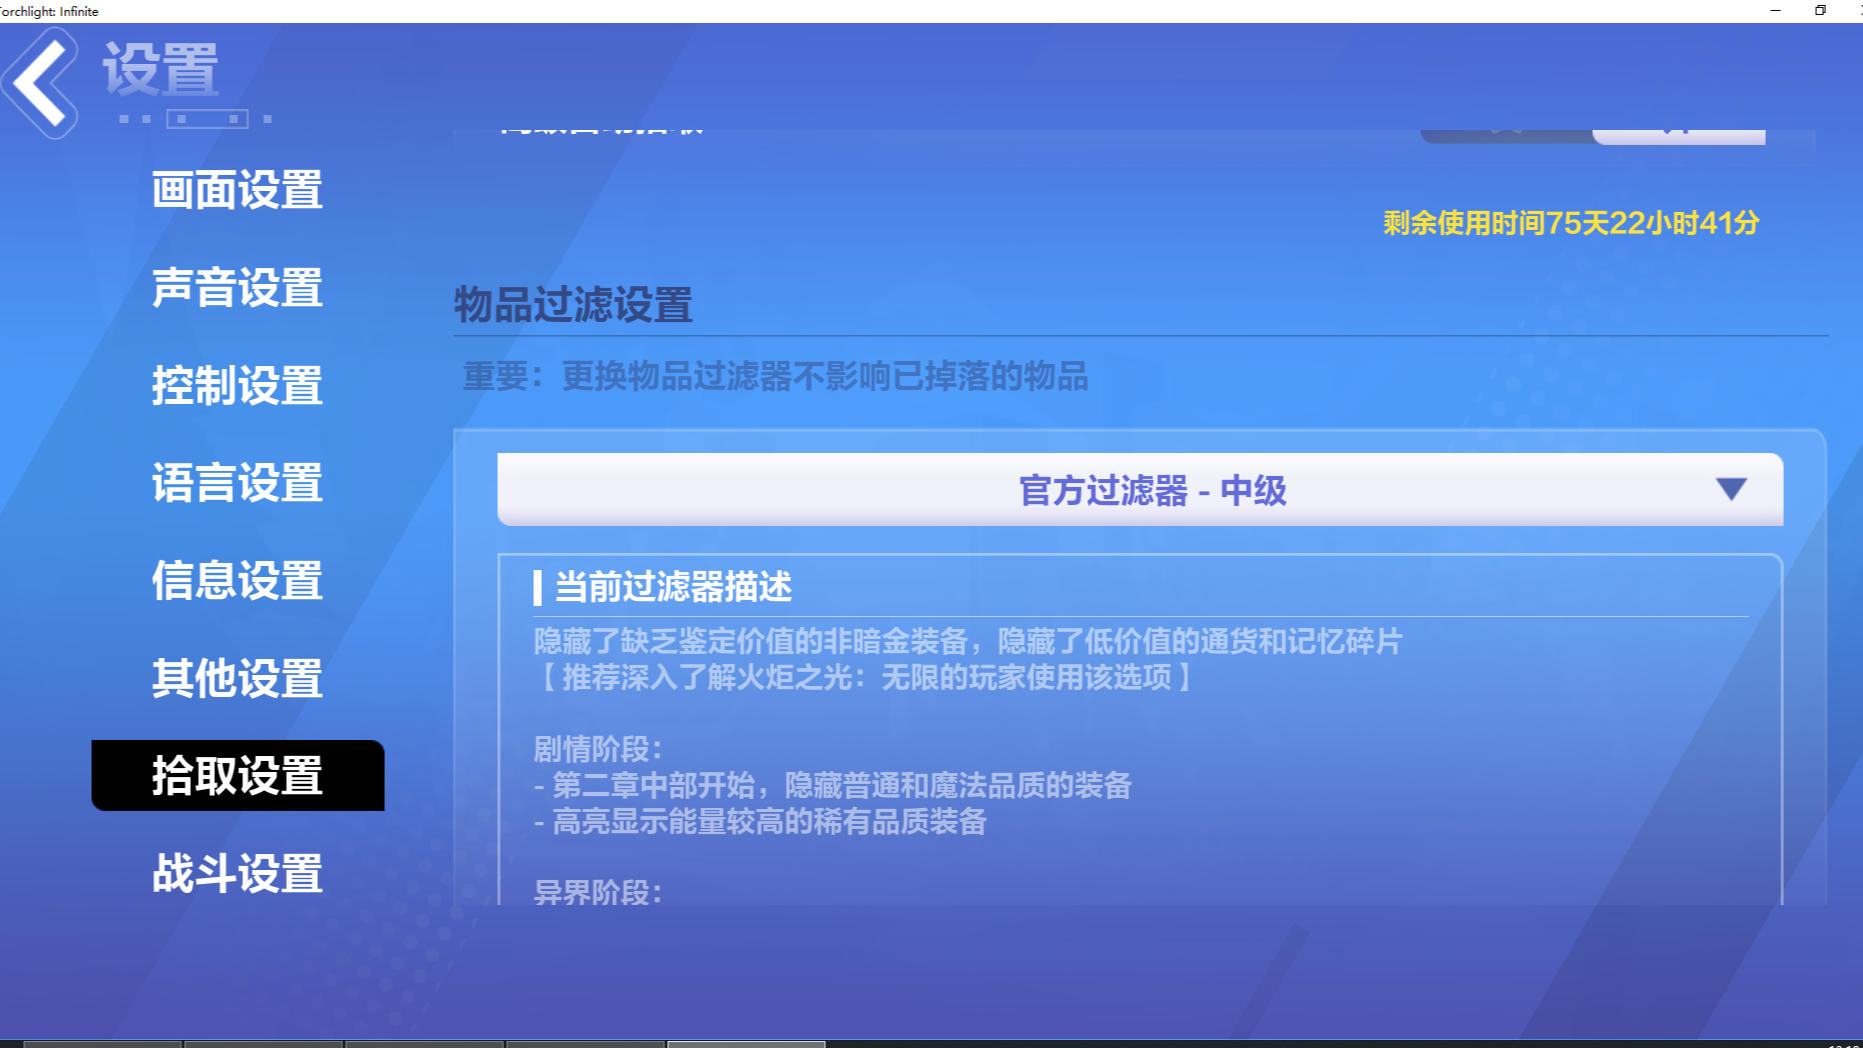Click the line starting 隐藏了缺乏鉴定价值的非暗金装备
This screenshot has height=1048, width=1863.
pos(968,641)
